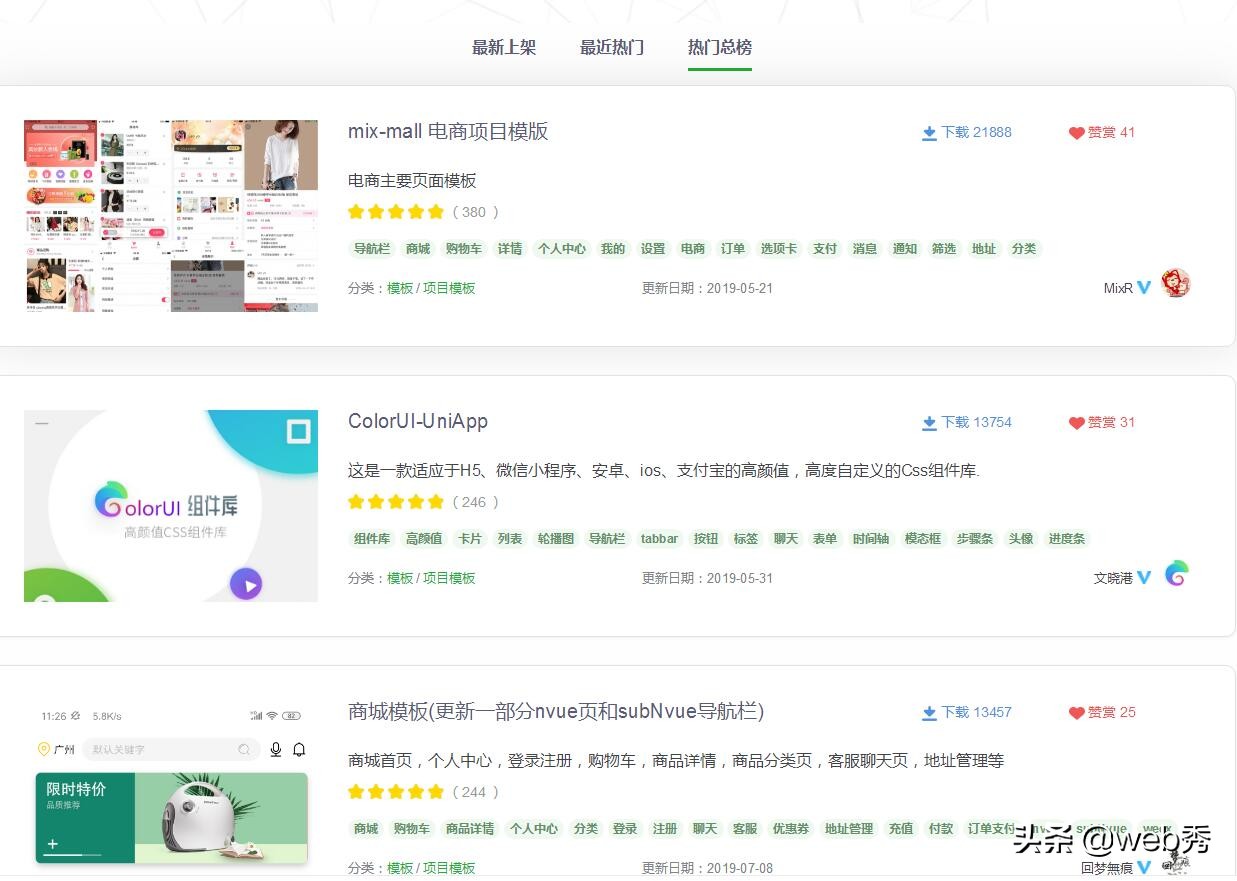Image resolution: width=1237 pixels, height=881 pixels.
Task: Click the download icon beside mix-mall's 21888 count
Action: click(x=930, y=132)
